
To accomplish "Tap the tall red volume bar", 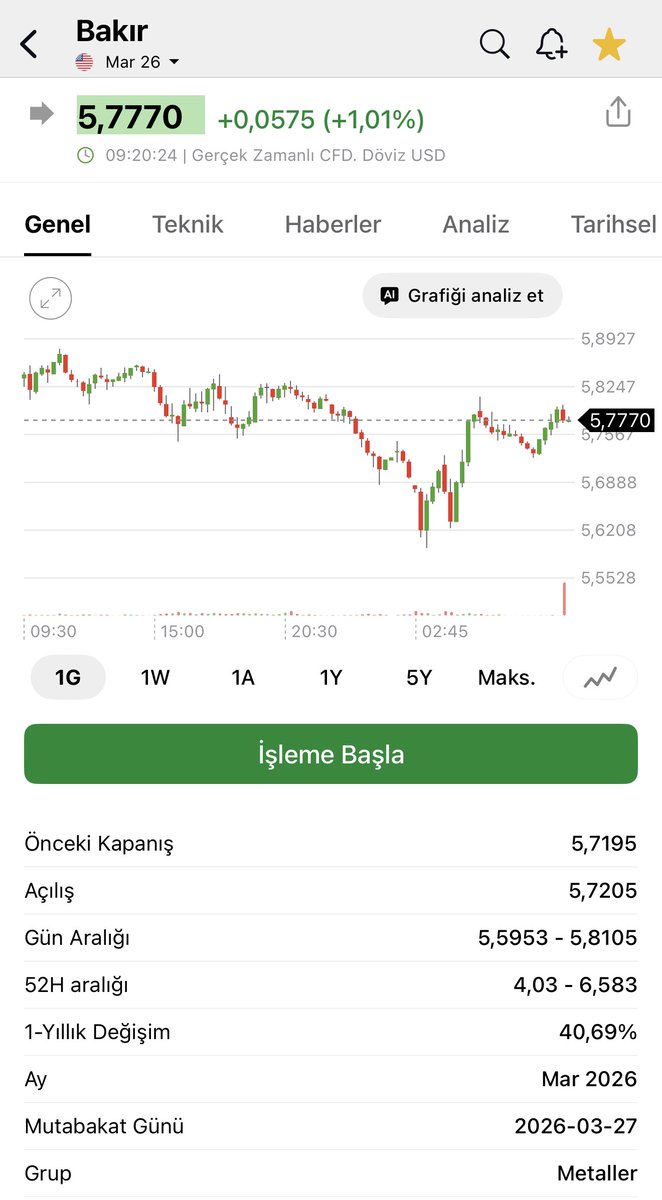I will tap(565, 598).
